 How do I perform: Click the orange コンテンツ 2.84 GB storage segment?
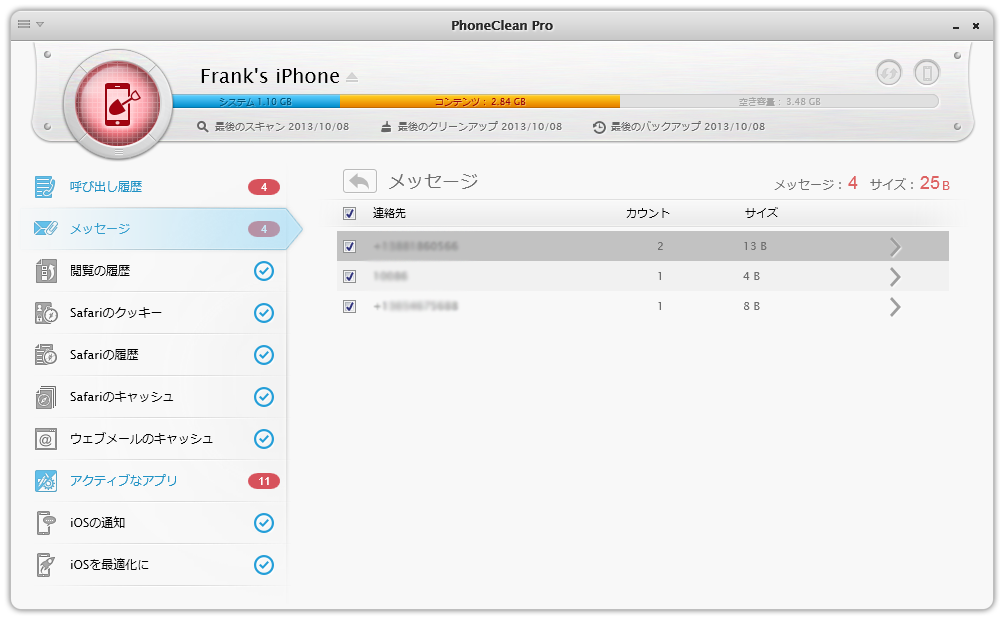coord(480,101)
